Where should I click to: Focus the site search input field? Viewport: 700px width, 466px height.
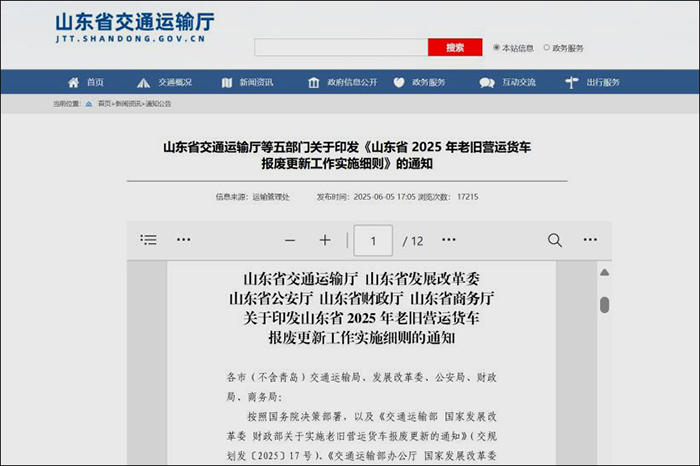(341, 47)
